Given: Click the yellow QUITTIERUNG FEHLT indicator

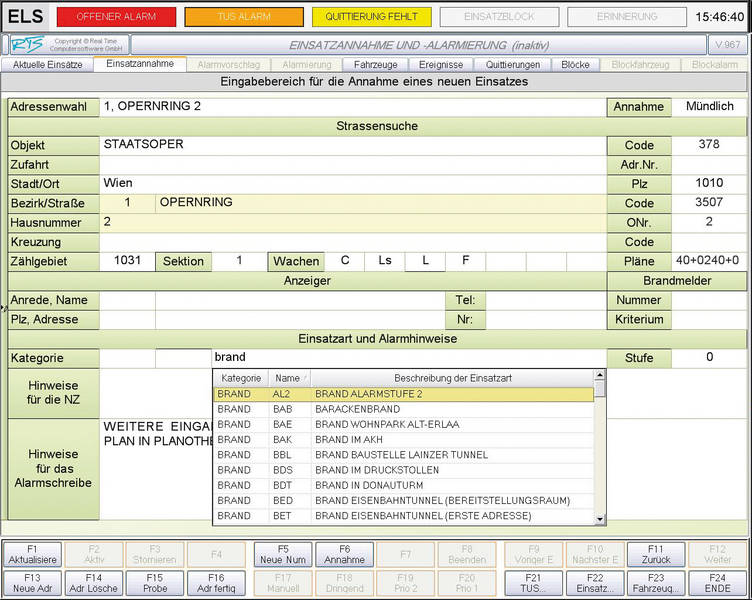Looking at the screenshot, I should coord(371,17).
